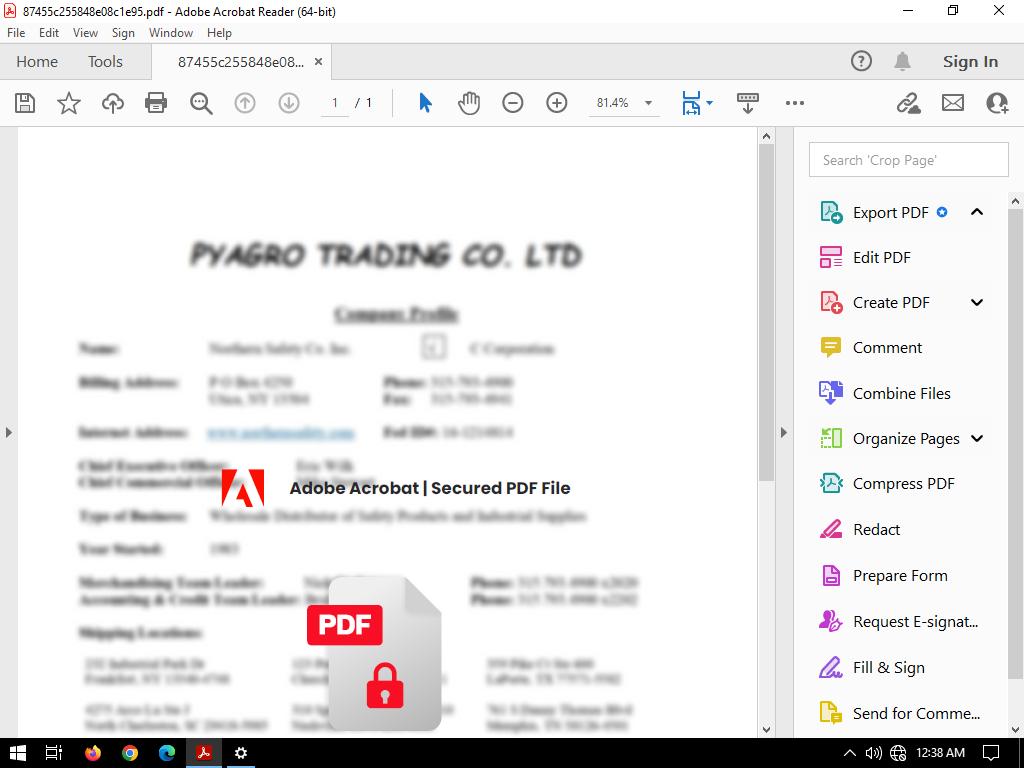Image resolution: width=1024 pixels, height=768 pixels.
Task: Open the Window menu
Action: [x=171, y=33]
